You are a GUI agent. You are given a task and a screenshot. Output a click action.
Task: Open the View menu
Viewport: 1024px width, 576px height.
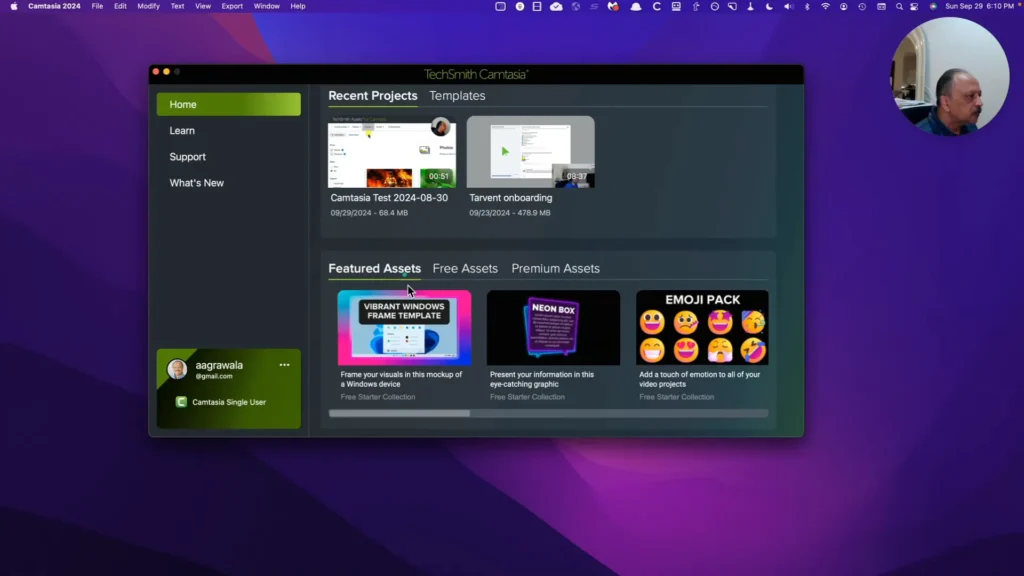pyautogui.click(x=203, y=6)
